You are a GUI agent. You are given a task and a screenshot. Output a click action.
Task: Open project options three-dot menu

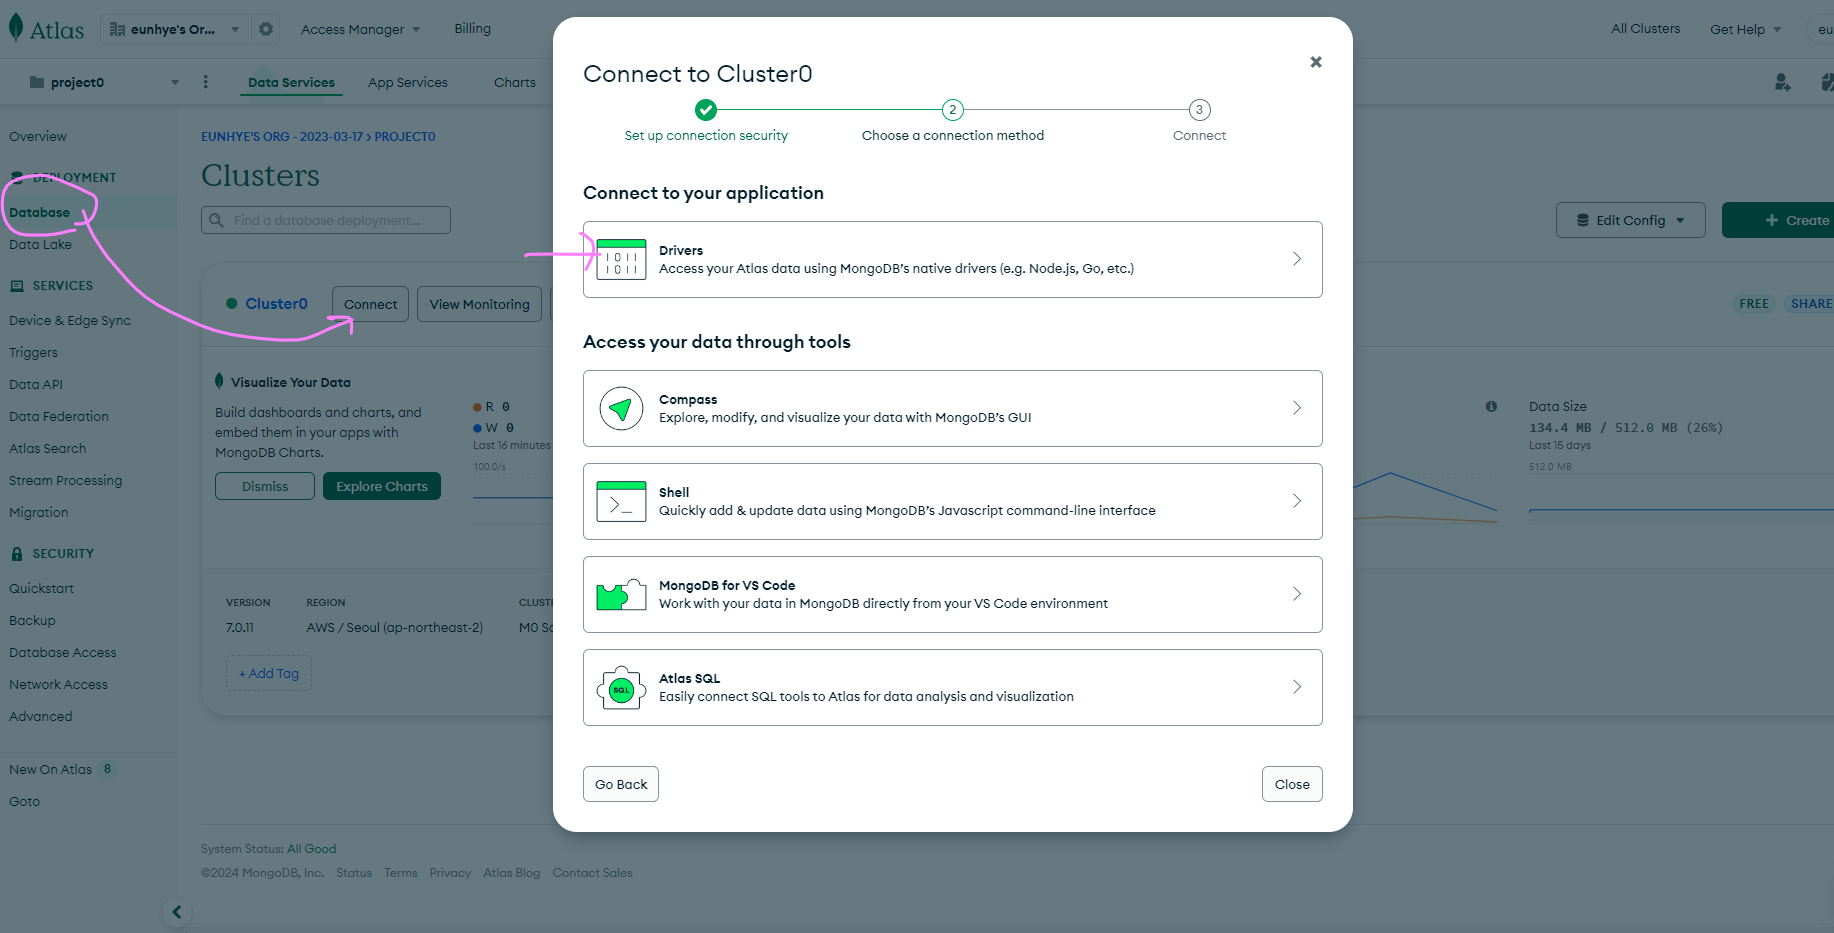coord(206,82)
